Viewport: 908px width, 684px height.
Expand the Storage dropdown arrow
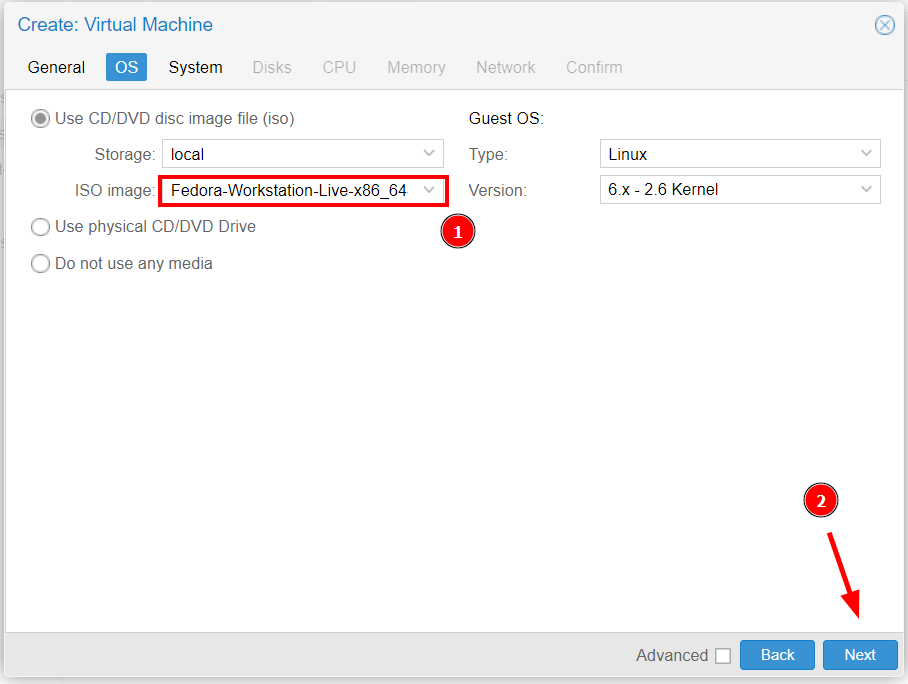430,154
